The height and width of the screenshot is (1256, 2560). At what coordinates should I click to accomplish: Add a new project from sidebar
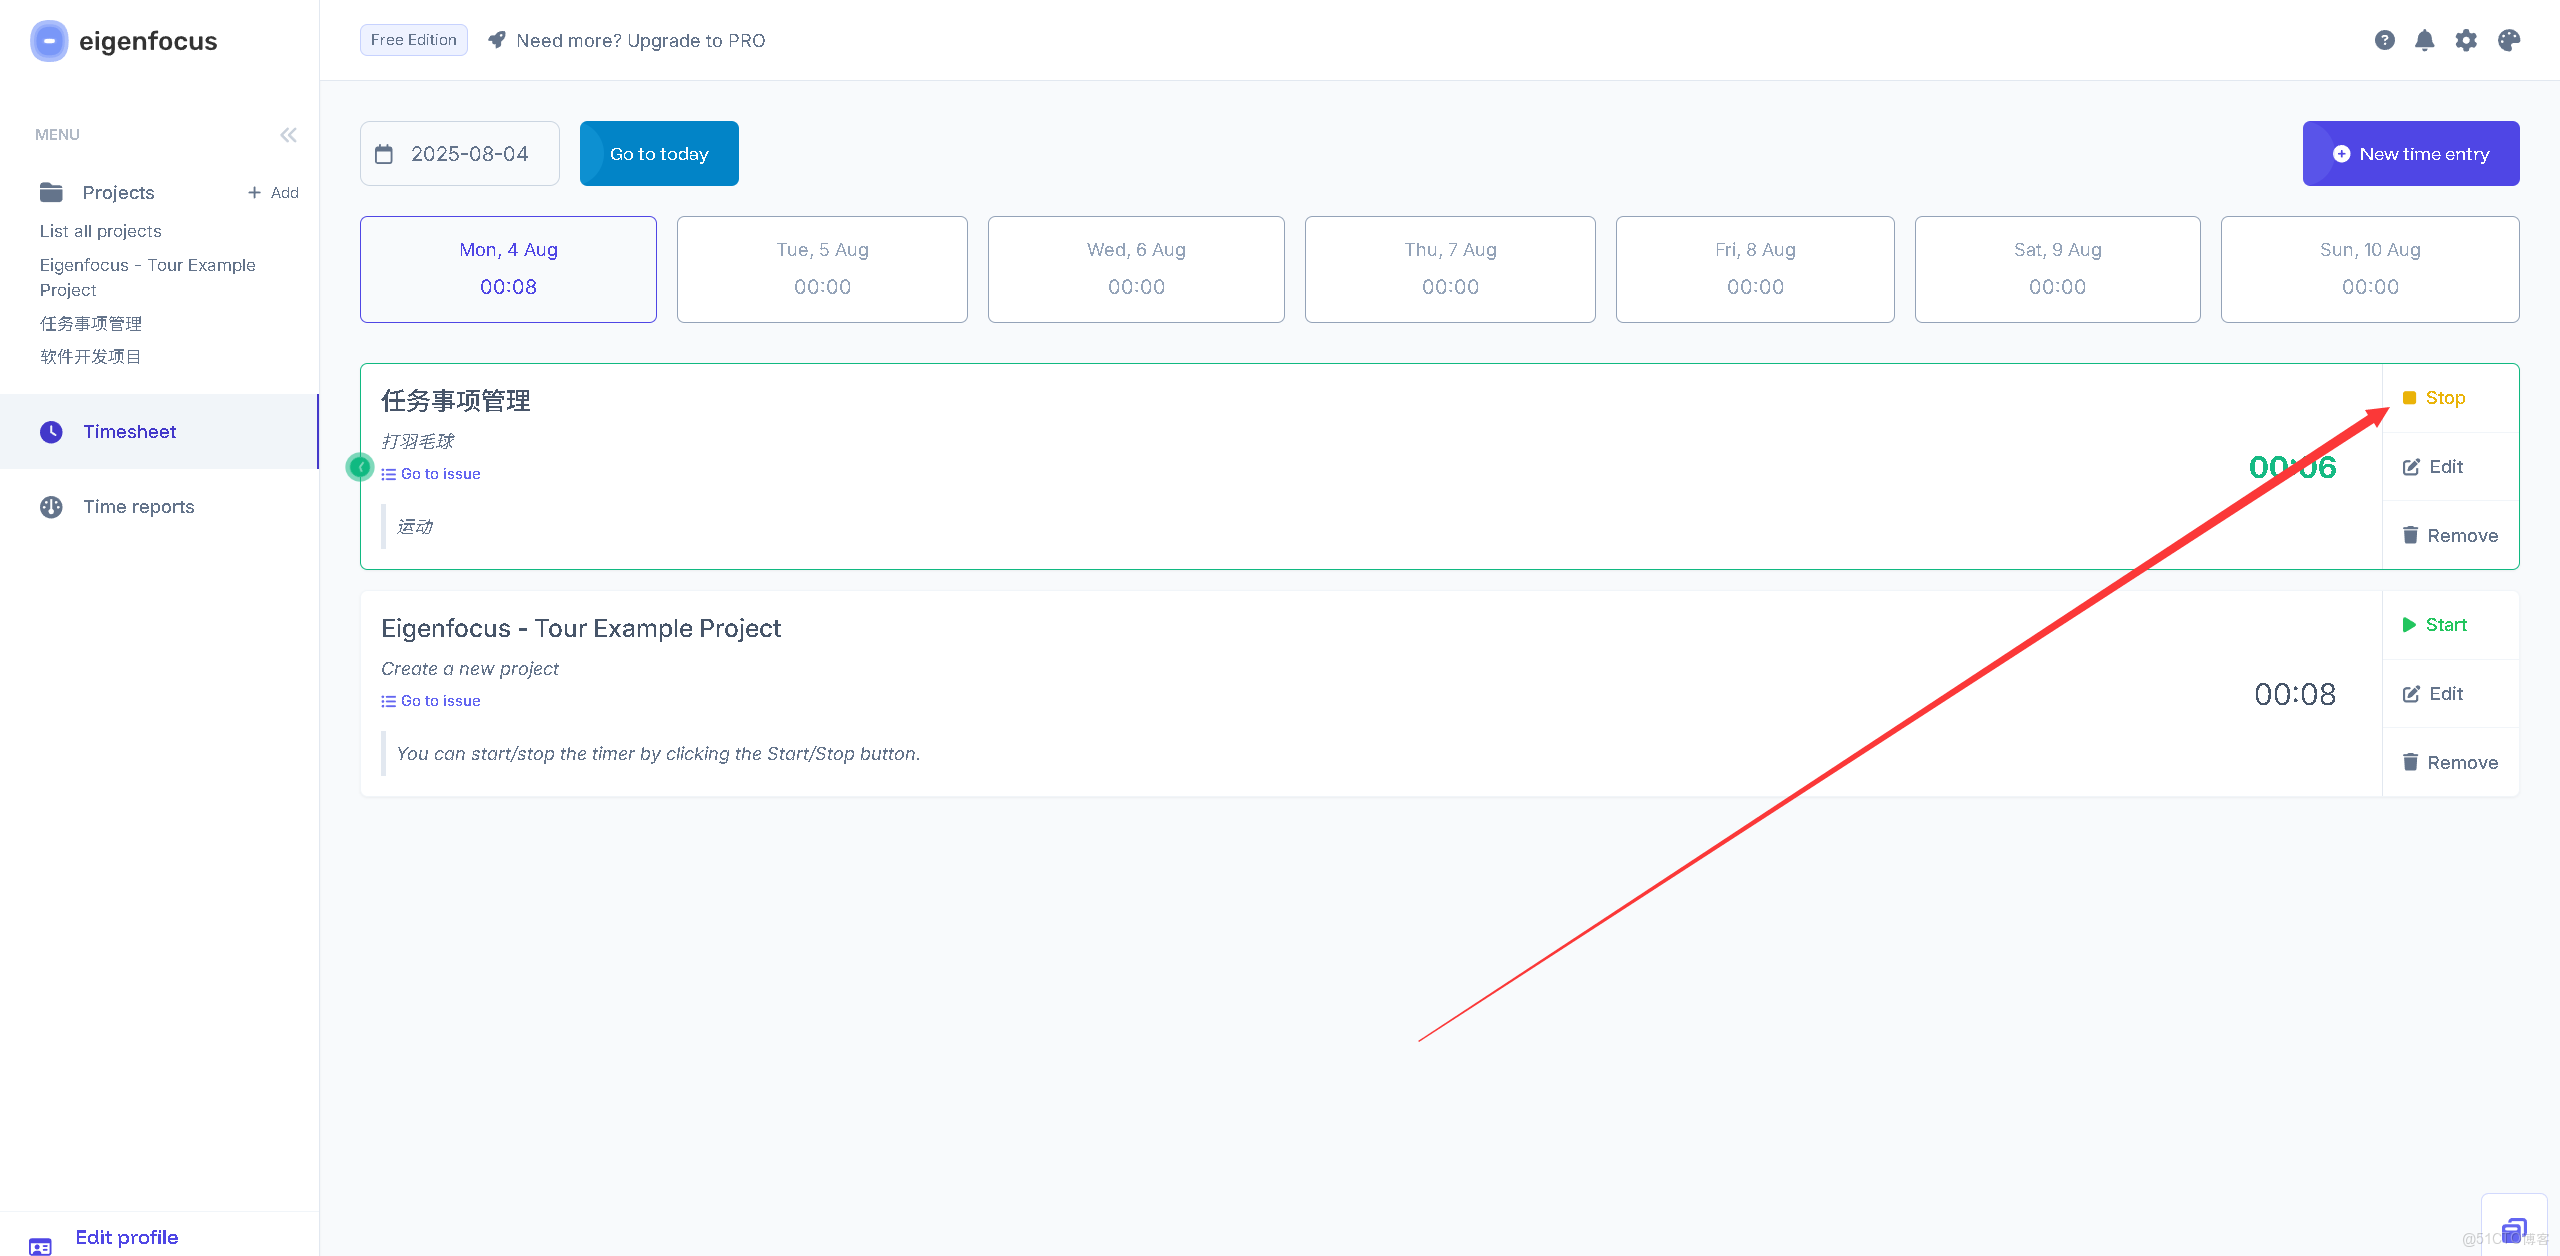click(273, 193)
